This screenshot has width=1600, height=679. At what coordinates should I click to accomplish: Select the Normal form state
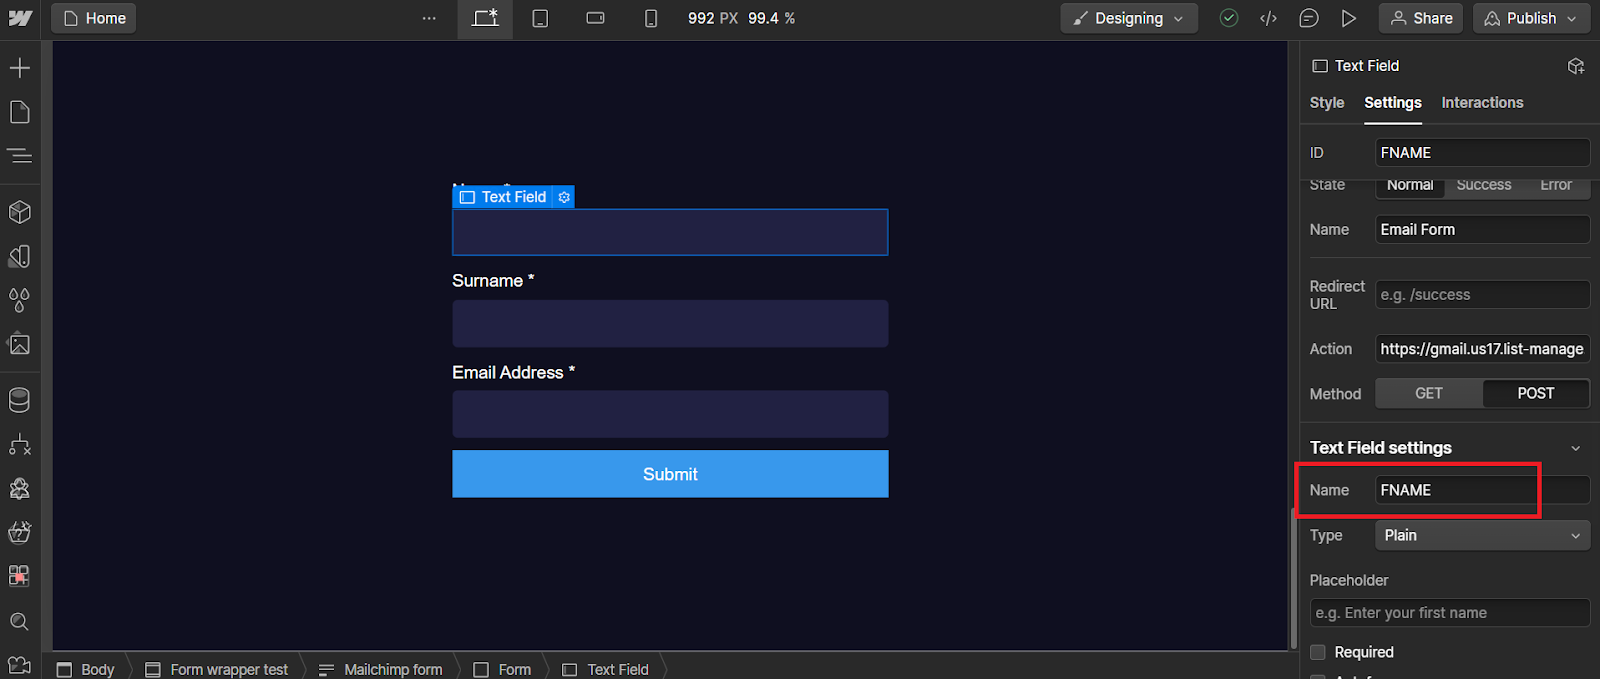pyautogui.click(x=1410, y=186)
